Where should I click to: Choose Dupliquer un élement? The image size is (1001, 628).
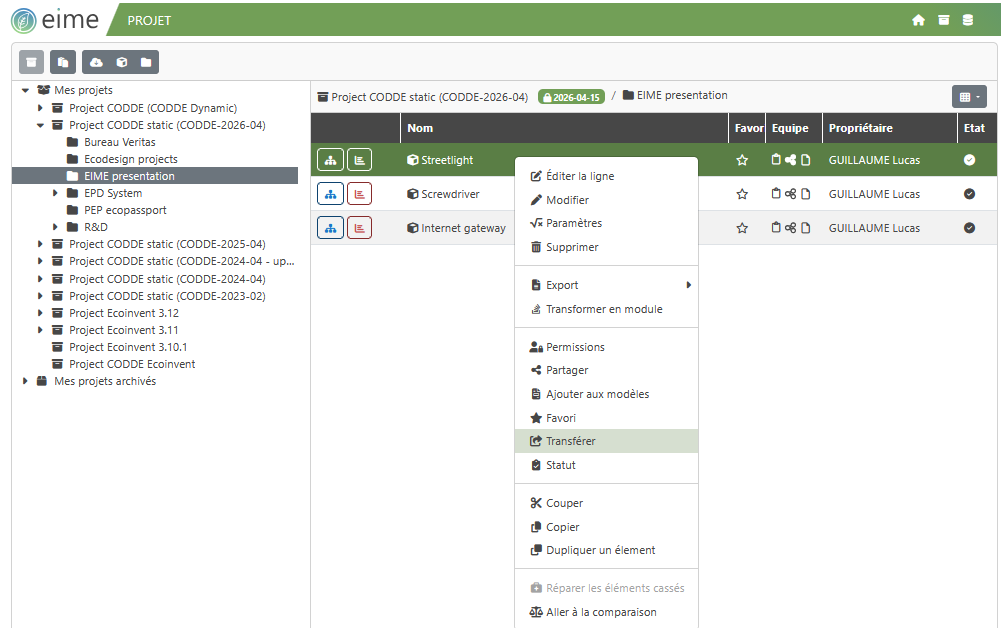pyautogui.click(x=606, y=550)
